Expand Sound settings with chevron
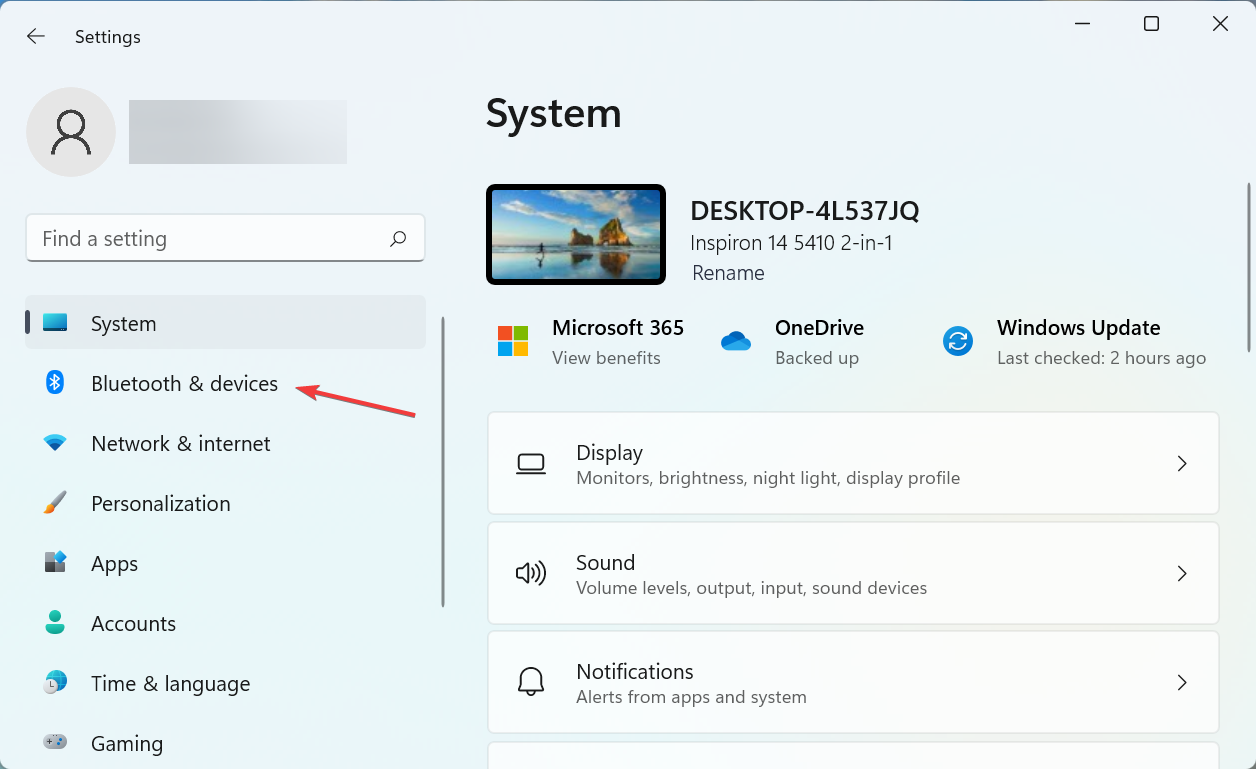1256x769 pixels. click(x=1182, y=573)
